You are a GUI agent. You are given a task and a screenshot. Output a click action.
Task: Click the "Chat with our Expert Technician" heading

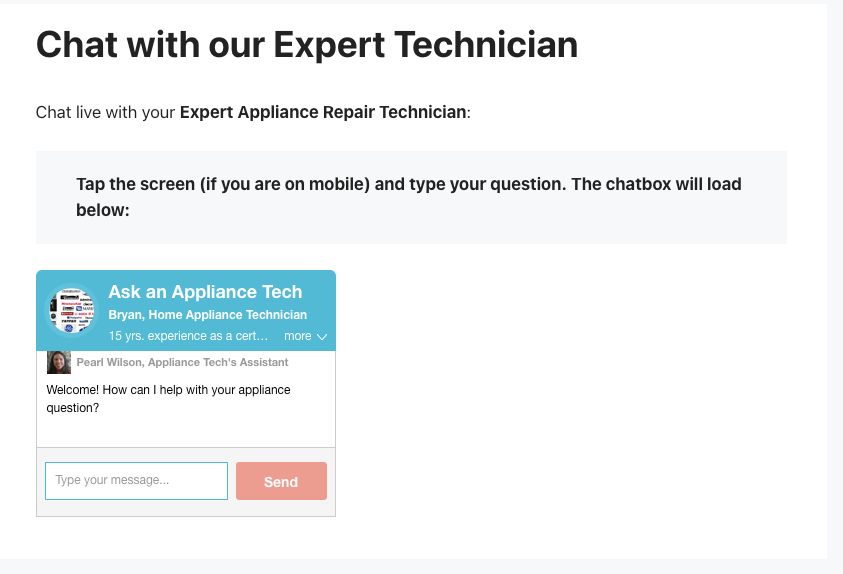[307, 45]
